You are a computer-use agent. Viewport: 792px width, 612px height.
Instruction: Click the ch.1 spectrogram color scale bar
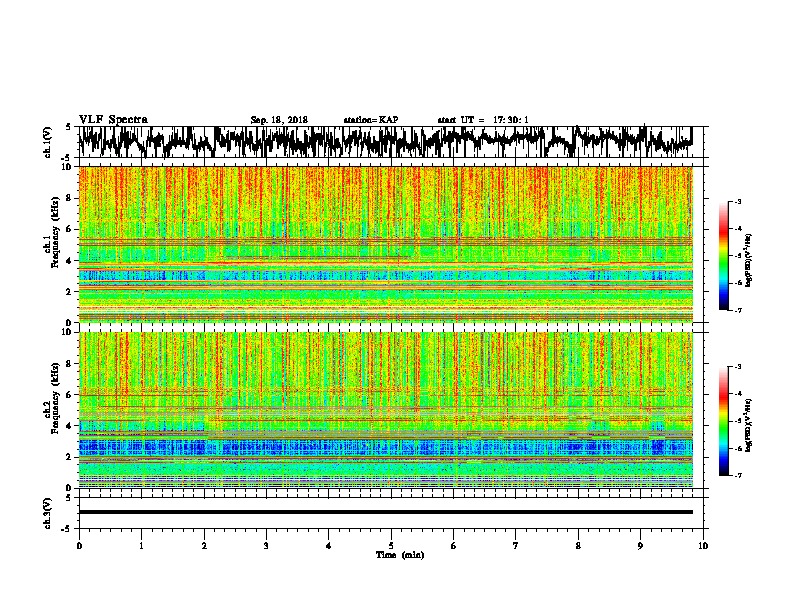tap(724, 256)
